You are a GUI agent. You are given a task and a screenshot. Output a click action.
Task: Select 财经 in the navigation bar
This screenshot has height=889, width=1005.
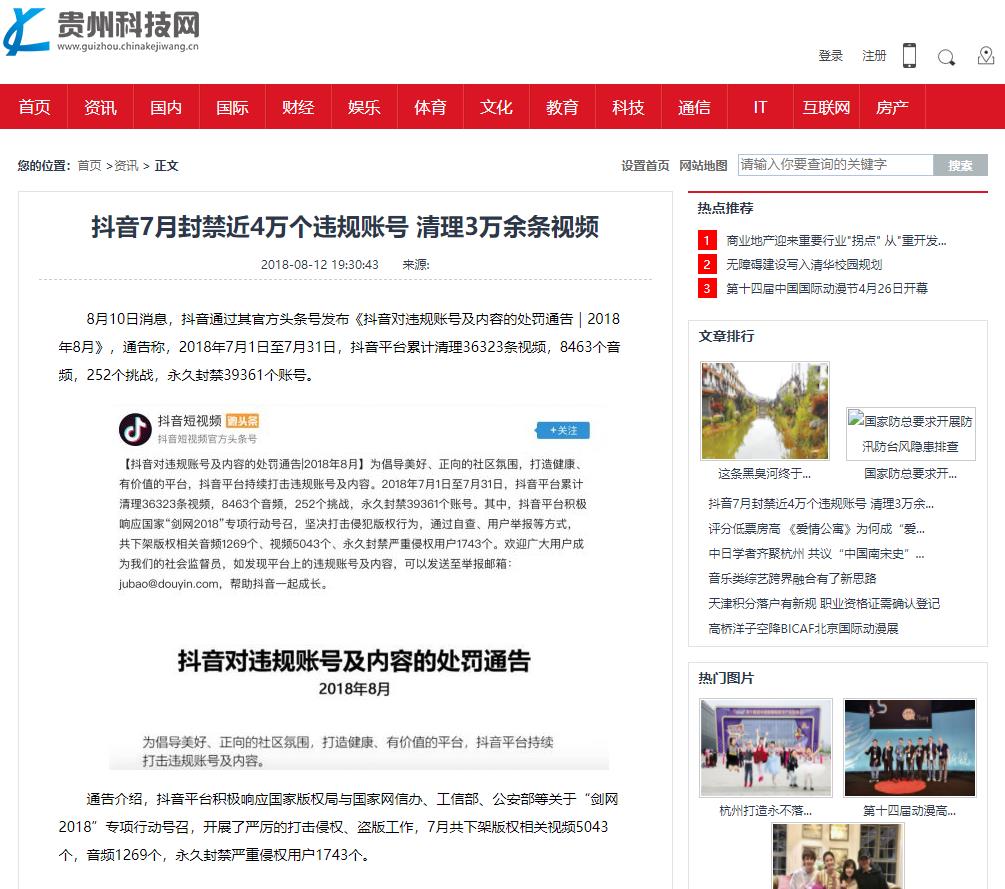point(298,107)
